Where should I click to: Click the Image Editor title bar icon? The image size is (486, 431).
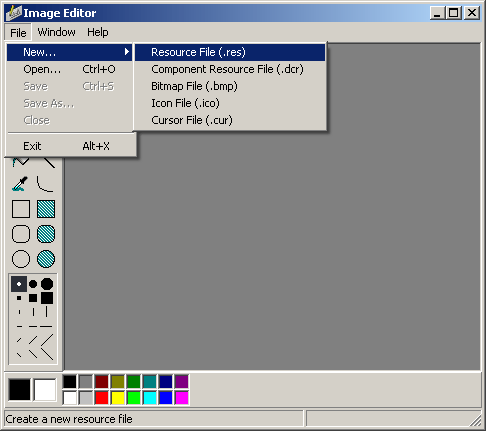(x=13, y=13)
